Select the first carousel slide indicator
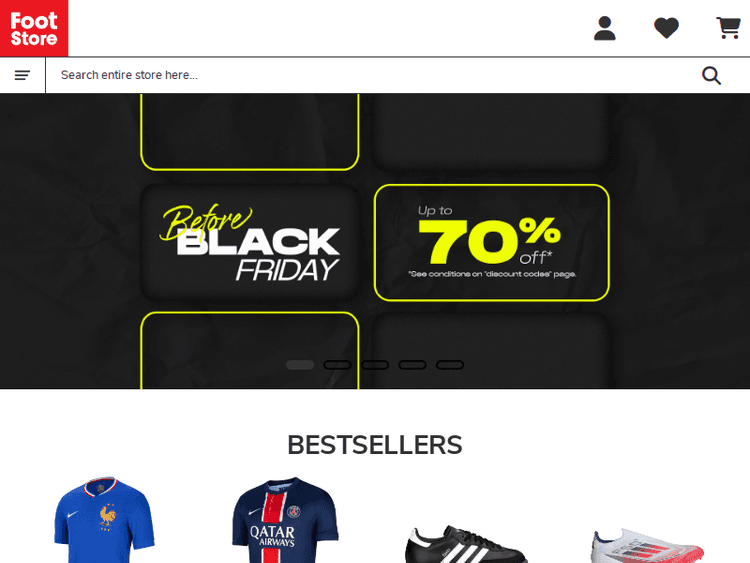750x563 pixels. click(x=300, y=365)
